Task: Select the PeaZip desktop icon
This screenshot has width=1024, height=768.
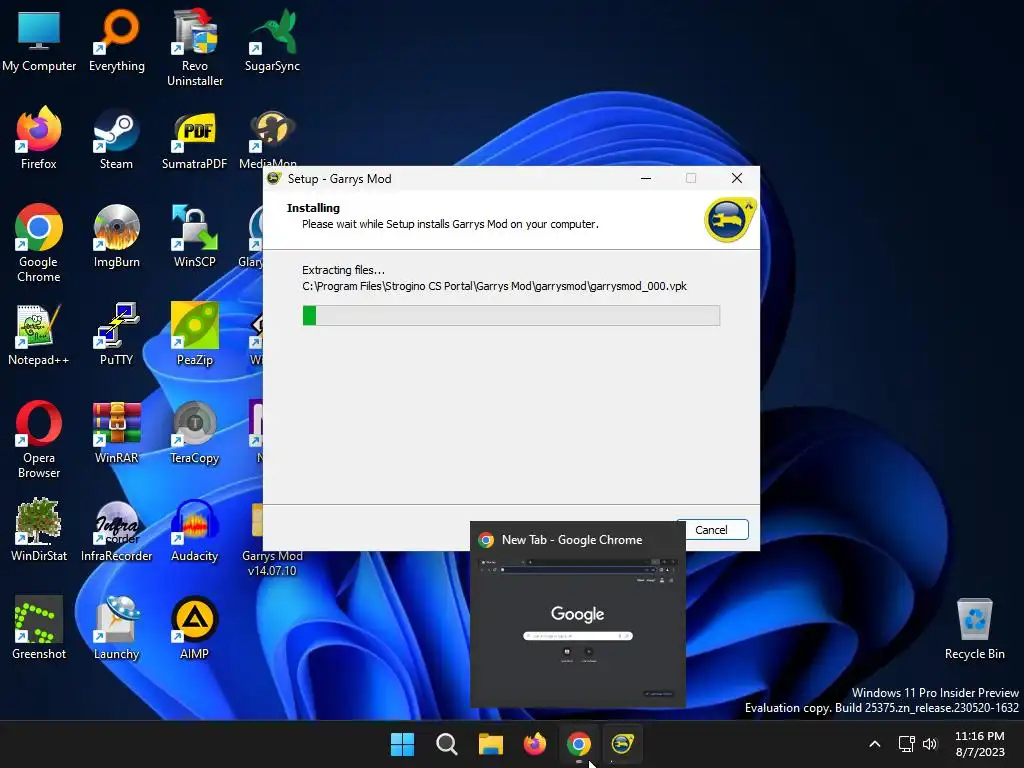Action: (195, 334)
